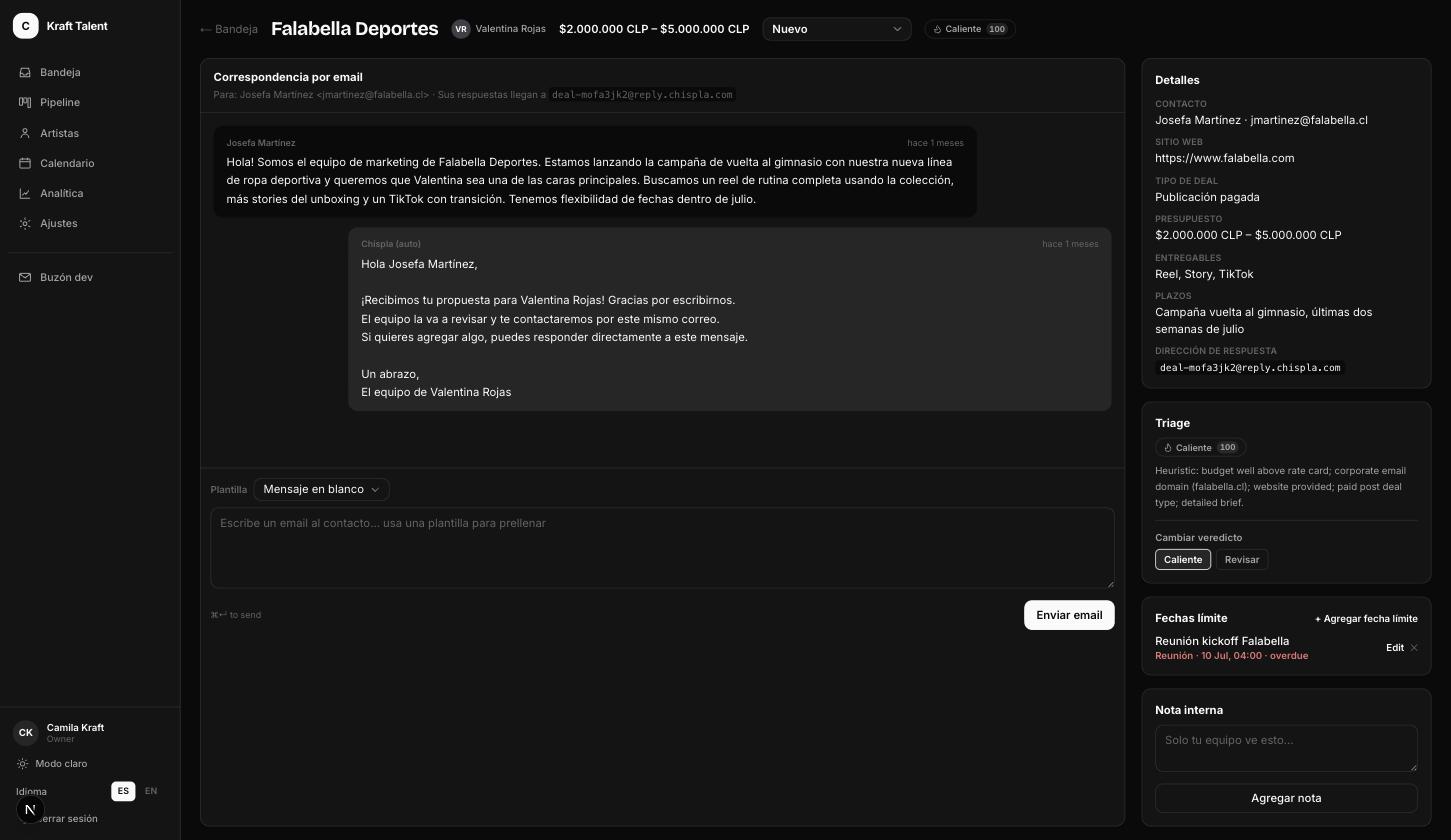Click the flame icon in Triage badge

coord(1167,448)
